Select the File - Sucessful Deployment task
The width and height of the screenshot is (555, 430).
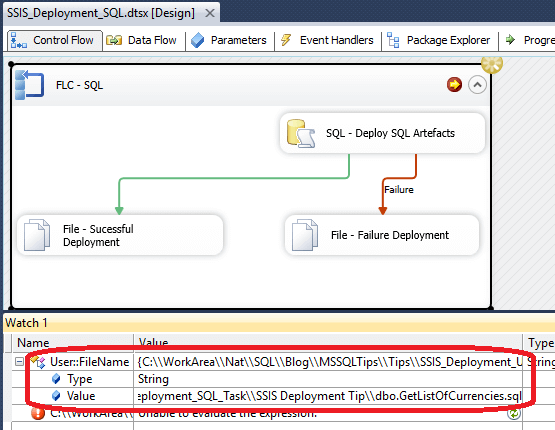click(x=120, y=235)
